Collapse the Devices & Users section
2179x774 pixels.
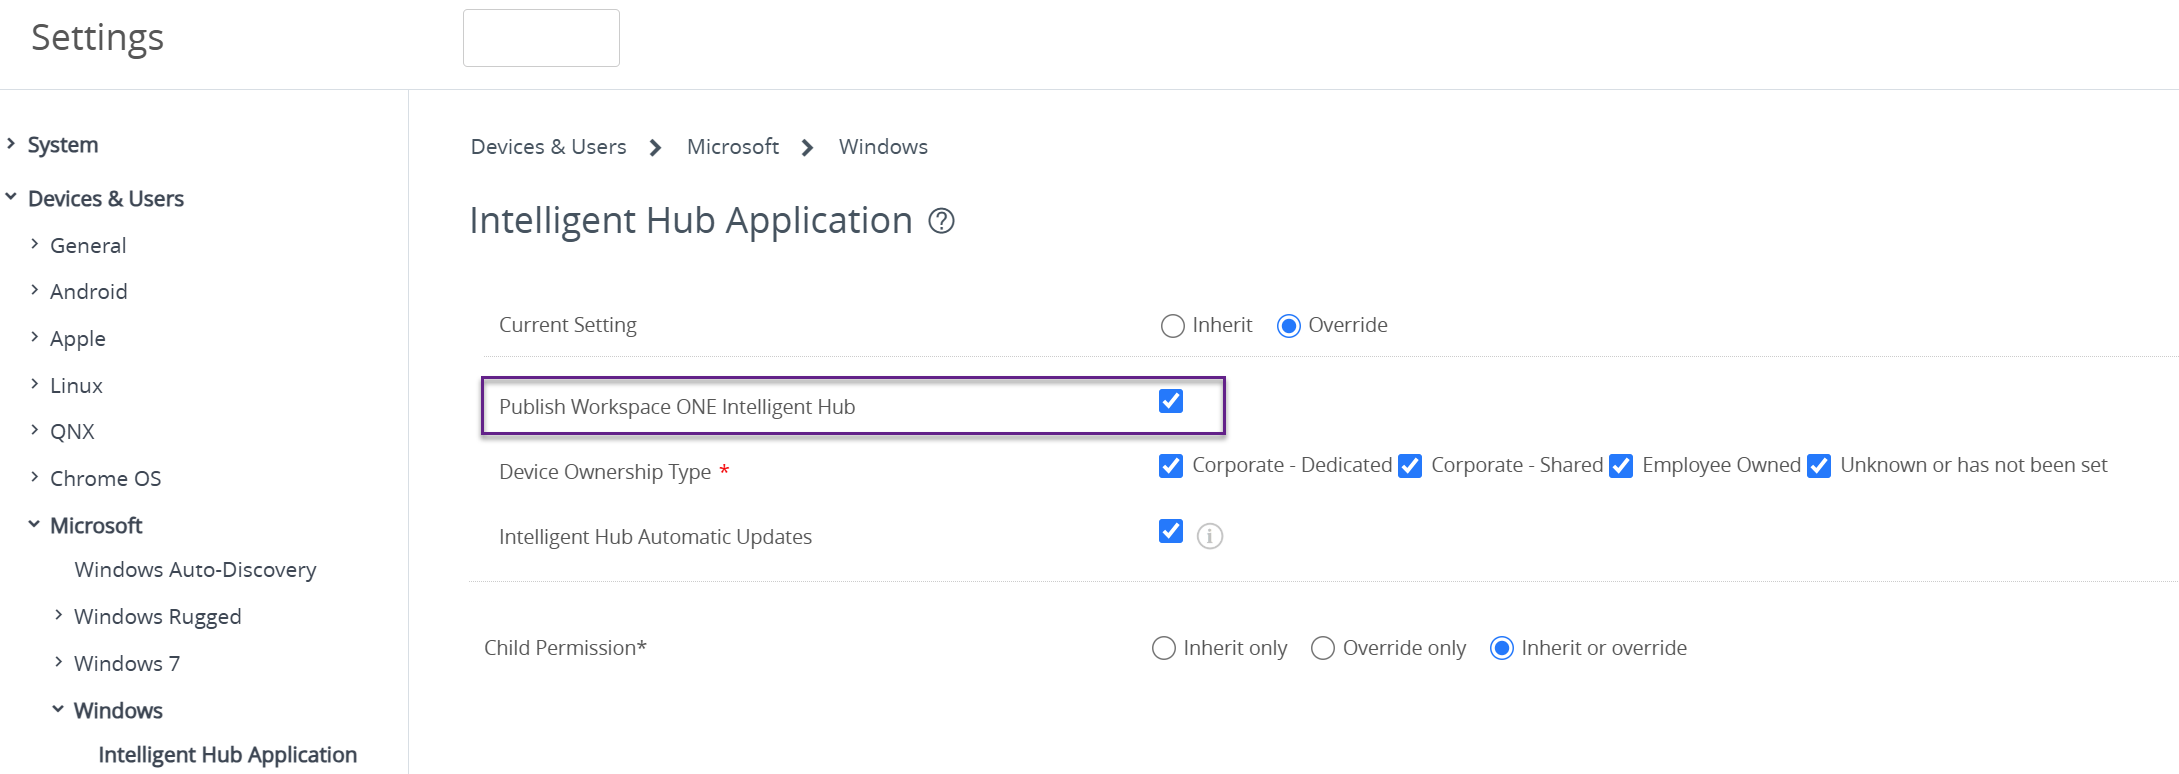click(x=11, y=198)
